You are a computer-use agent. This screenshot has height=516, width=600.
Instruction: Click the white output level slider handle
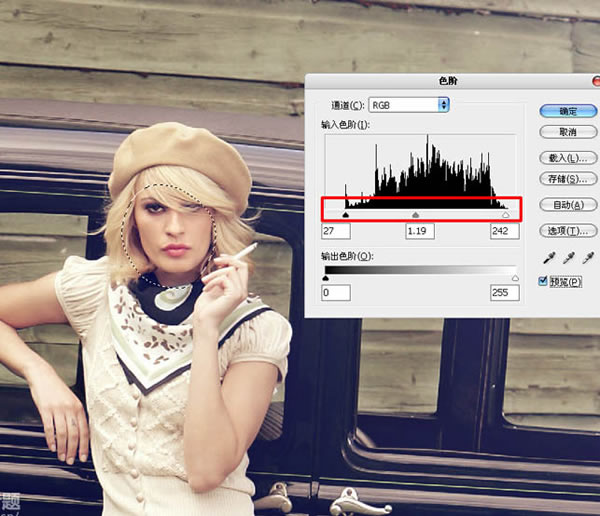pos(515,278)
